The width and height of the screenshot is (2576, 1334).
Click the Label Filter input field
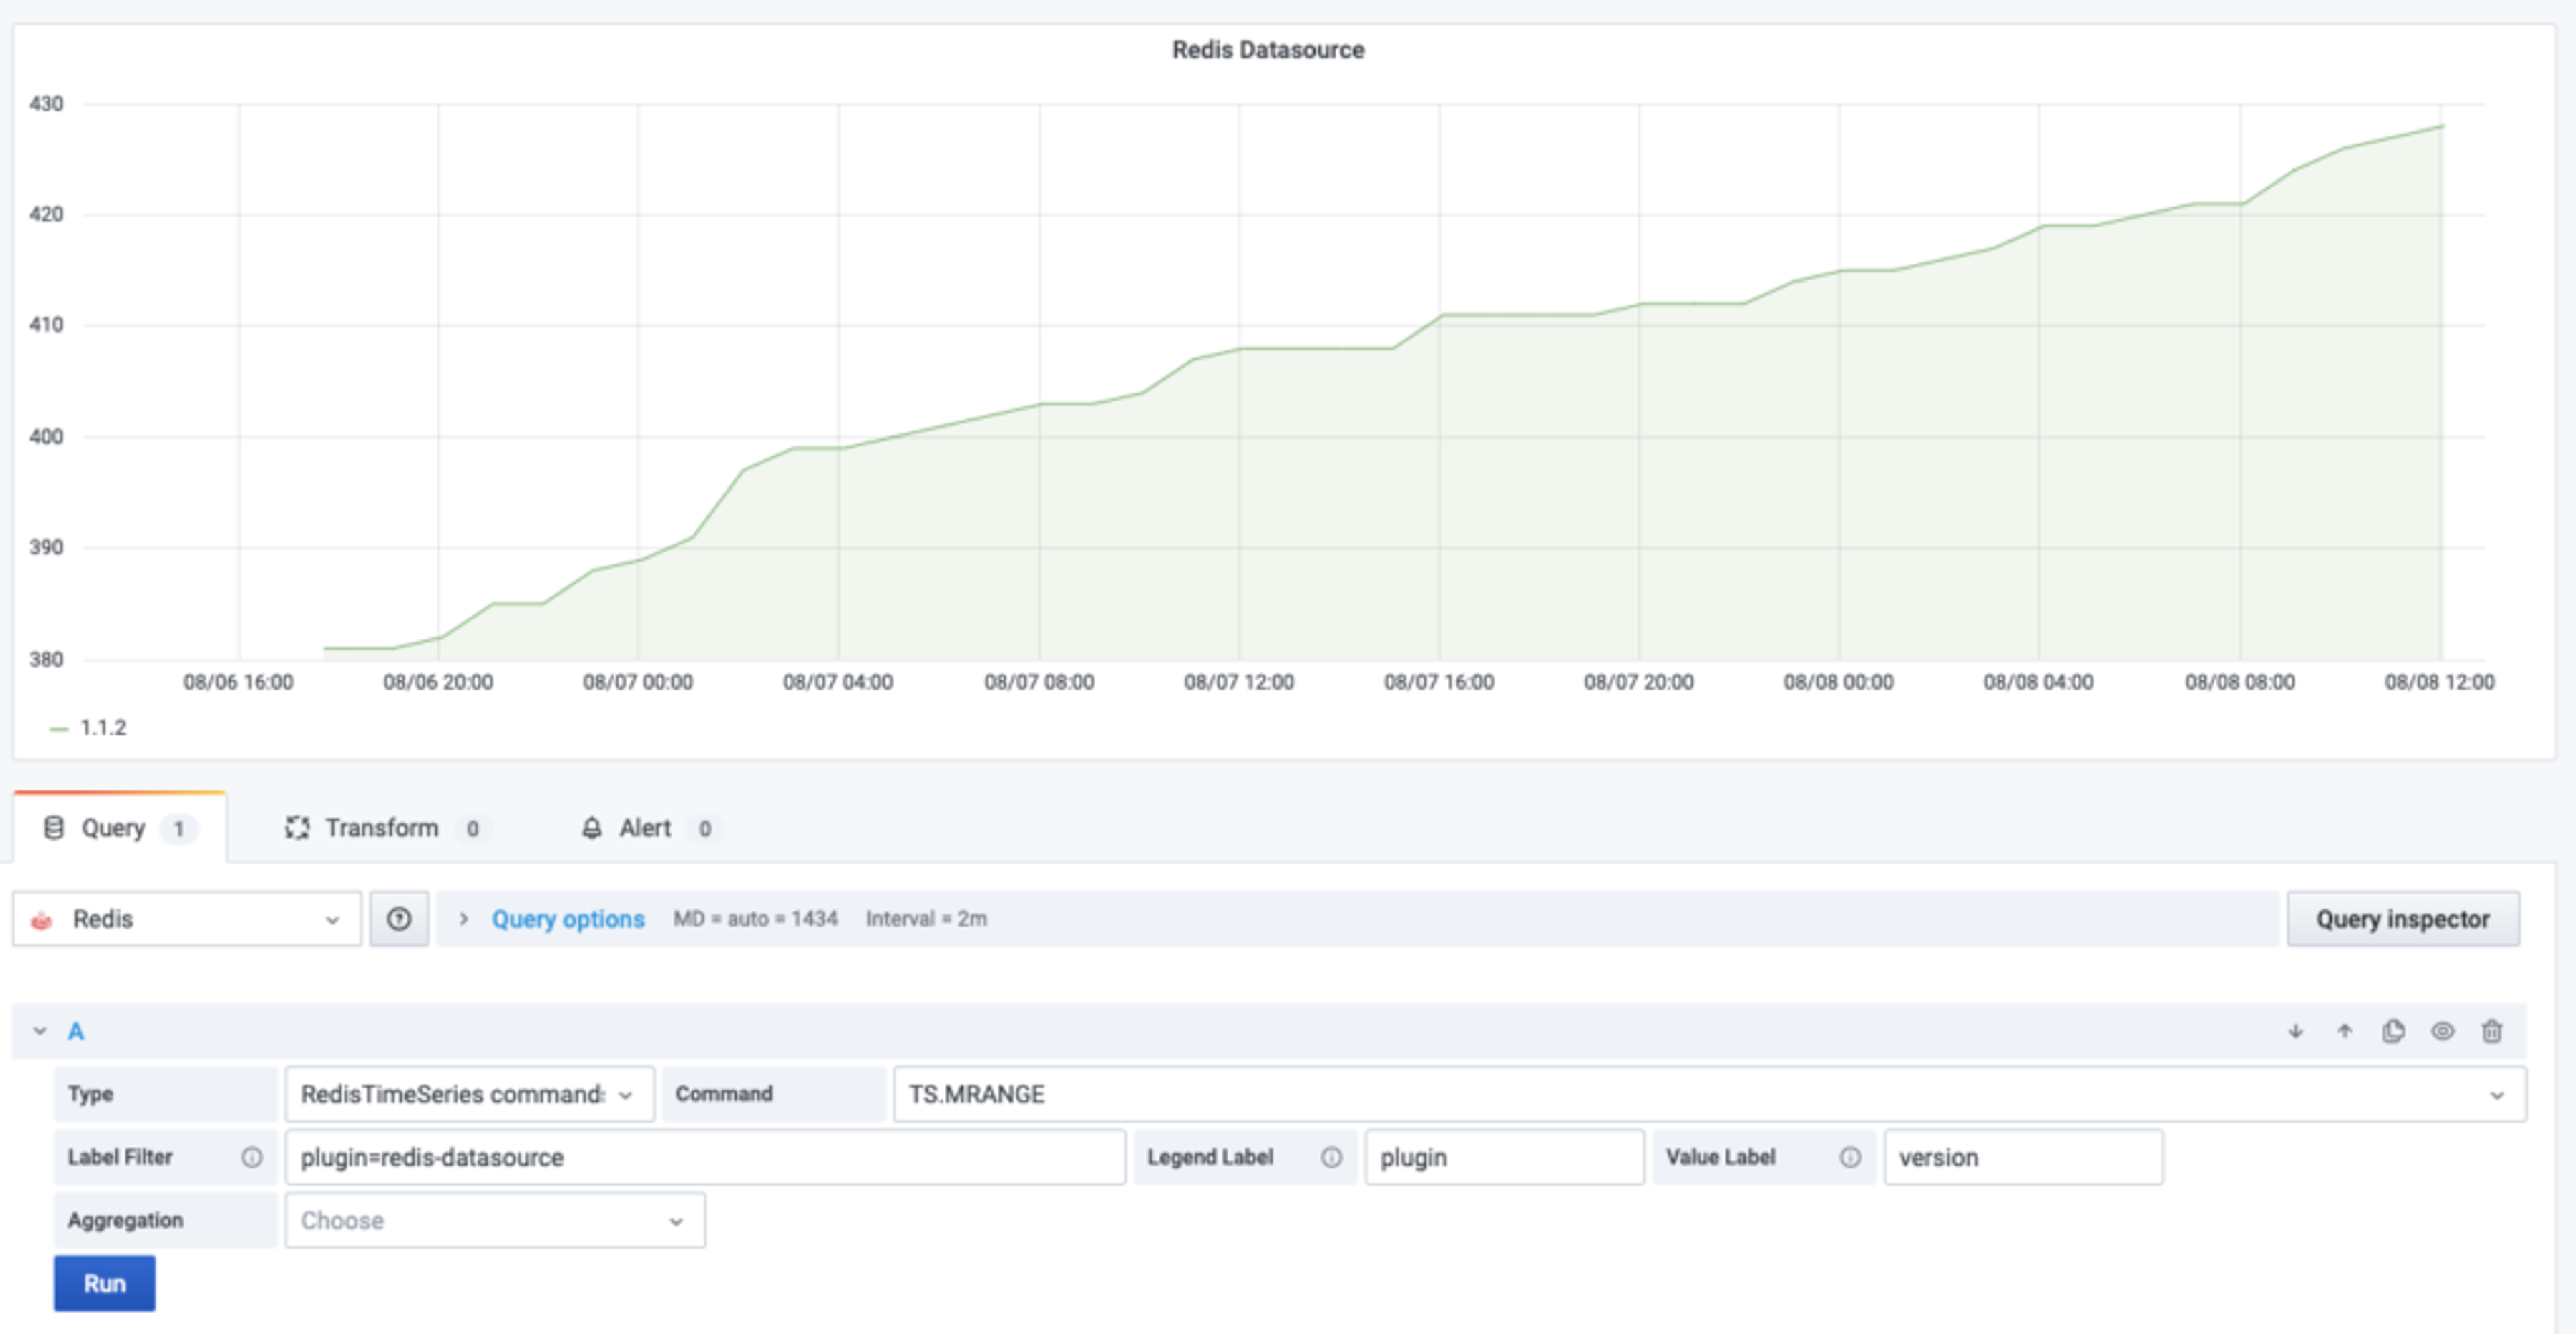coord(704,1157)
